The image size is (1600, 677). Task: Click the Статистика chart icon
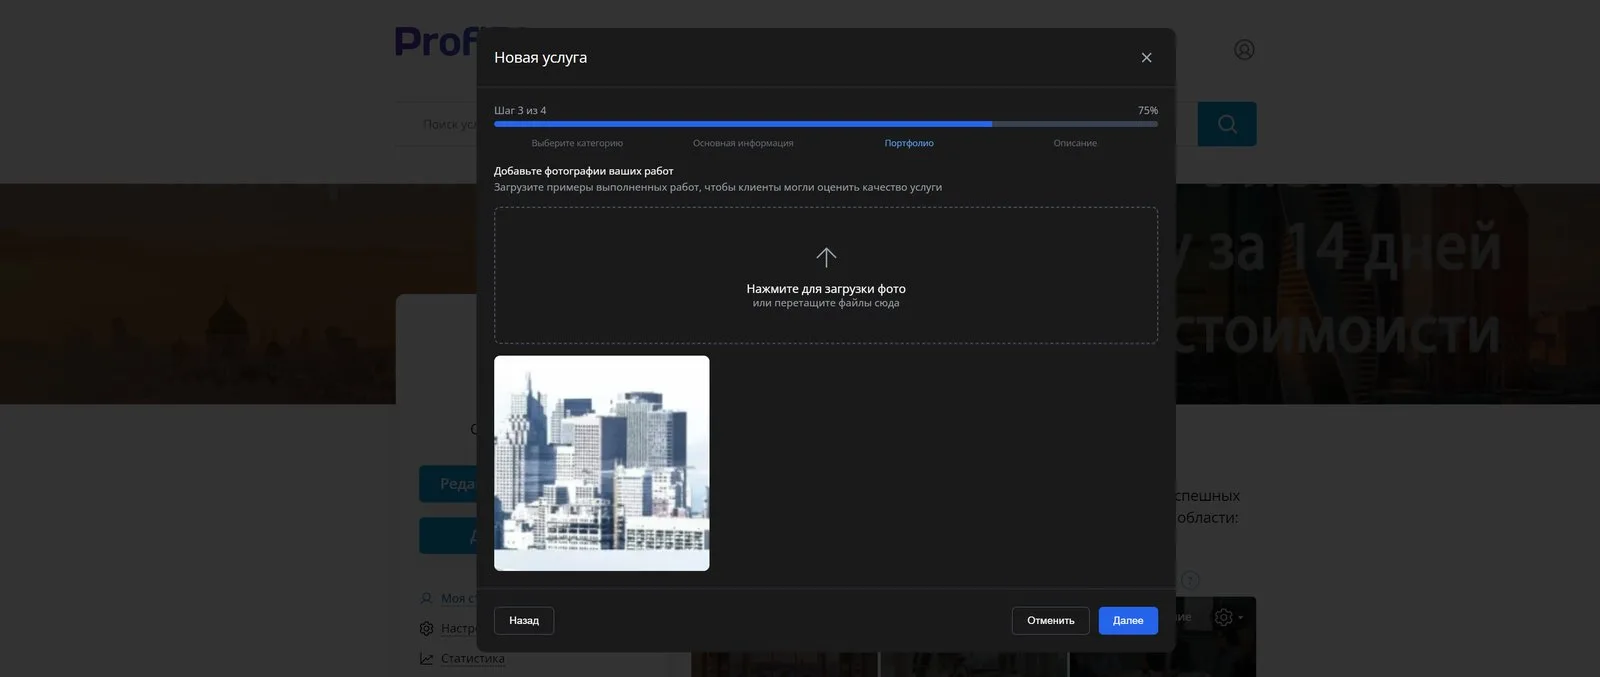(x=427, y=659)
